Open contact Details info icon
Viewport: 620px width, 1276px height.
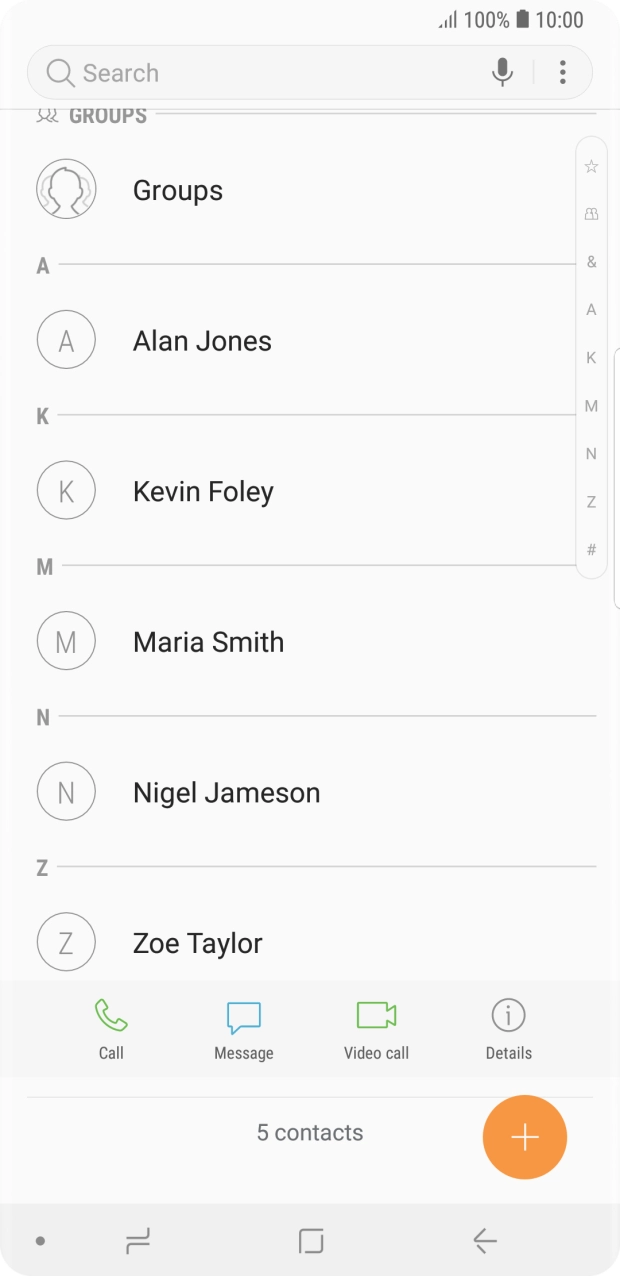508,1016
